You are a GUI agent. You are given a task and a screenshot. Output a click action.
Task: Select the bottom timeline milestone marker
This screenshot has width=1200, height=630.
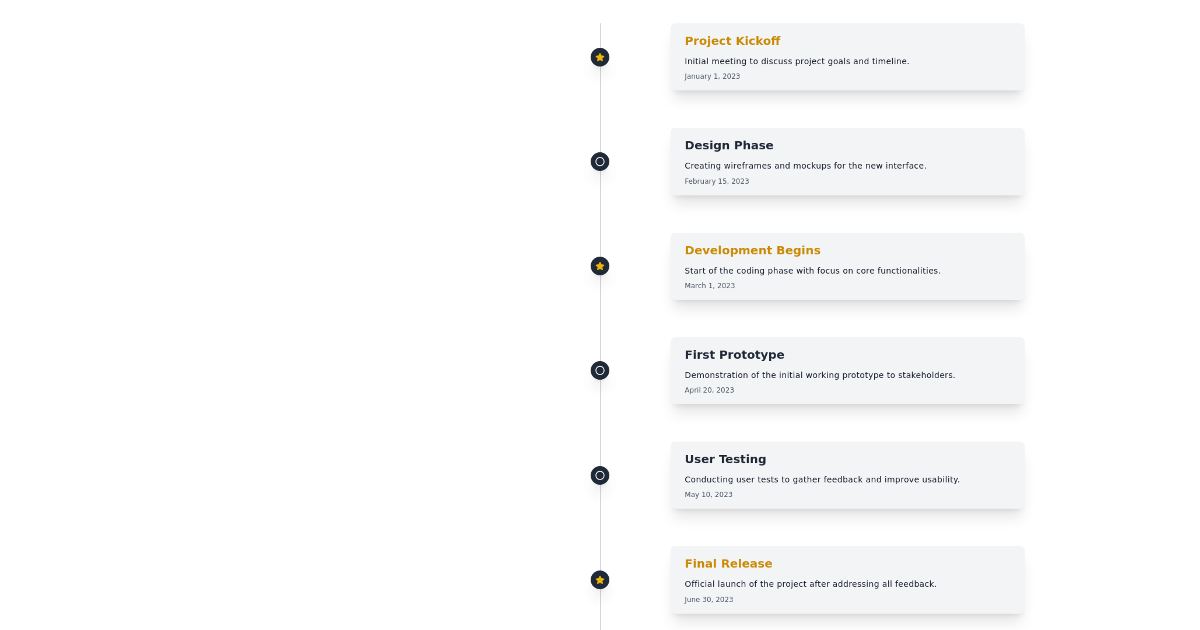(x=599, y=579)
